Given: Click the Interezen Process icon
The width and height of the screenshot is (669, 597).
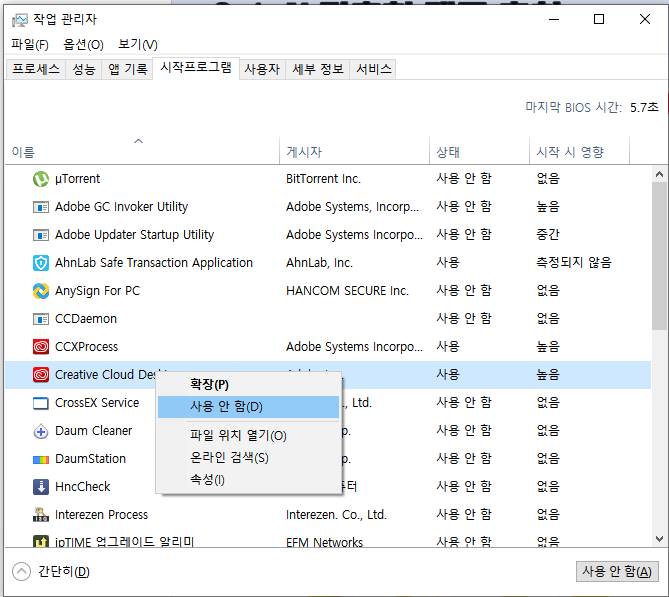Looking at the screenshot, I should 41,515.
